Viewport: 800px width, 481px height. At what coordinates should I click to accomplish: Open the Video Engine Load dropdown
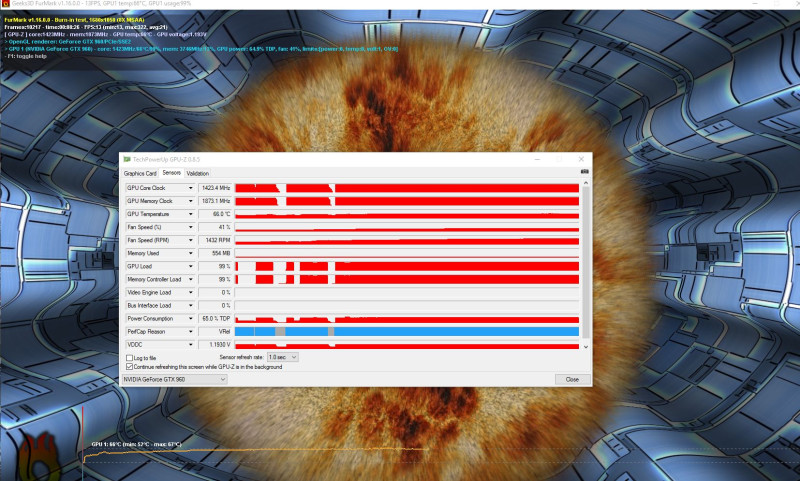[190, 293]
